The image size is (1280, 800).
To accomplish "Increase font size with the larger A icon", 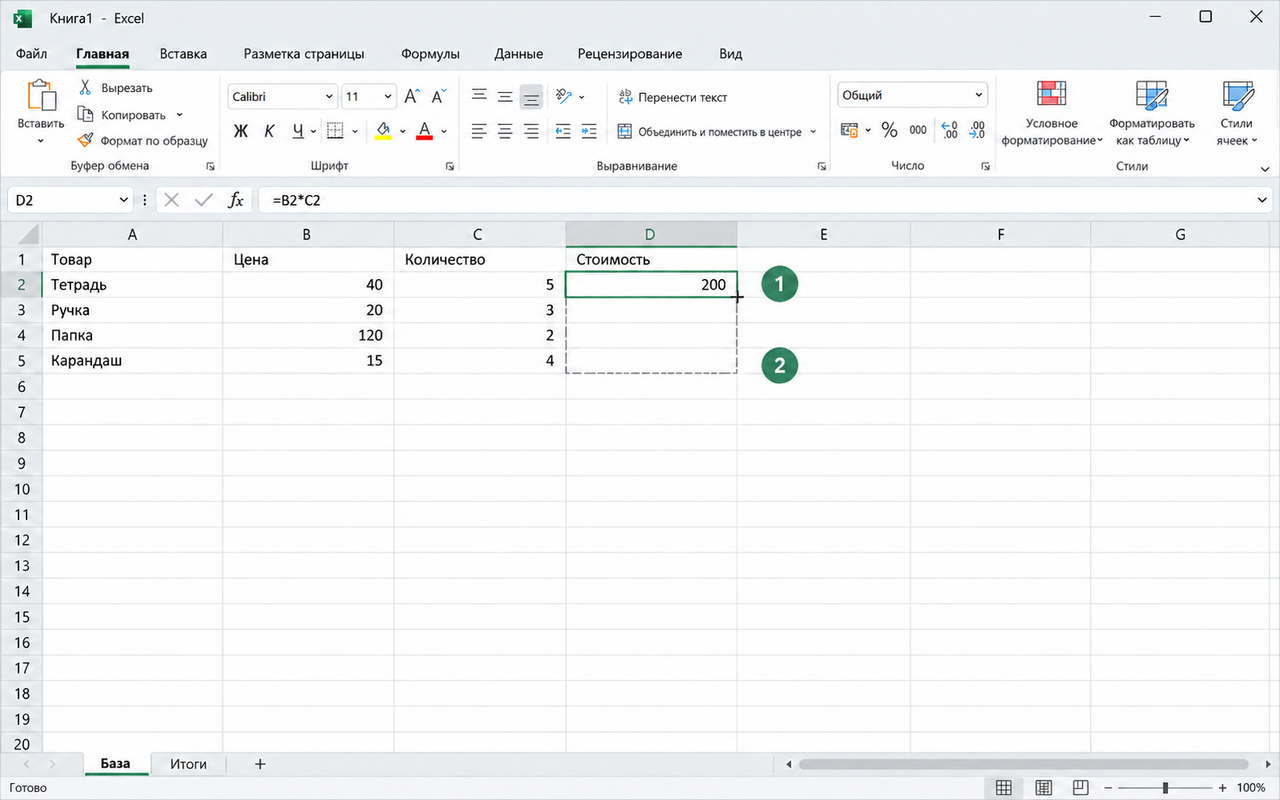I will click(411, 97).
